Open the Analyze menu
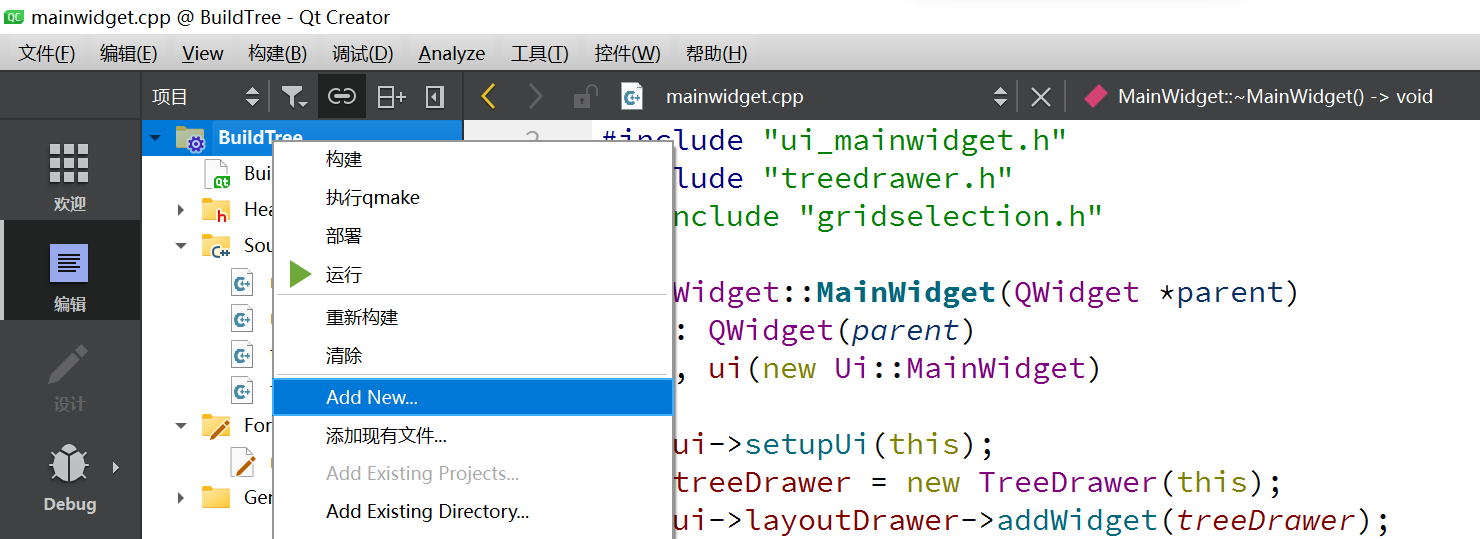The image size is (1480, 539). (452, 53)
